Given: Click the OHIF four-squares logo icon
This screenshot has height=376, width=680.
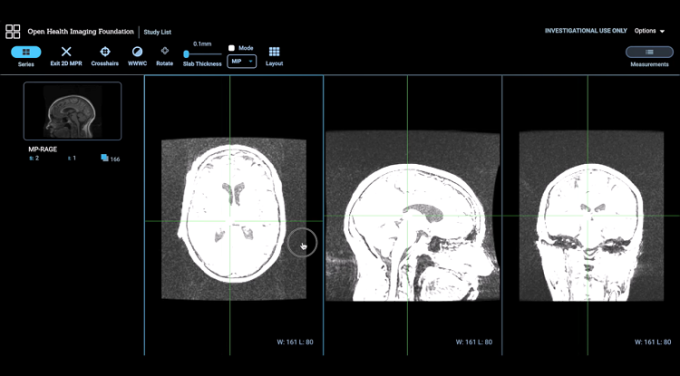Looking at the screenshot, I should (13, 31).
